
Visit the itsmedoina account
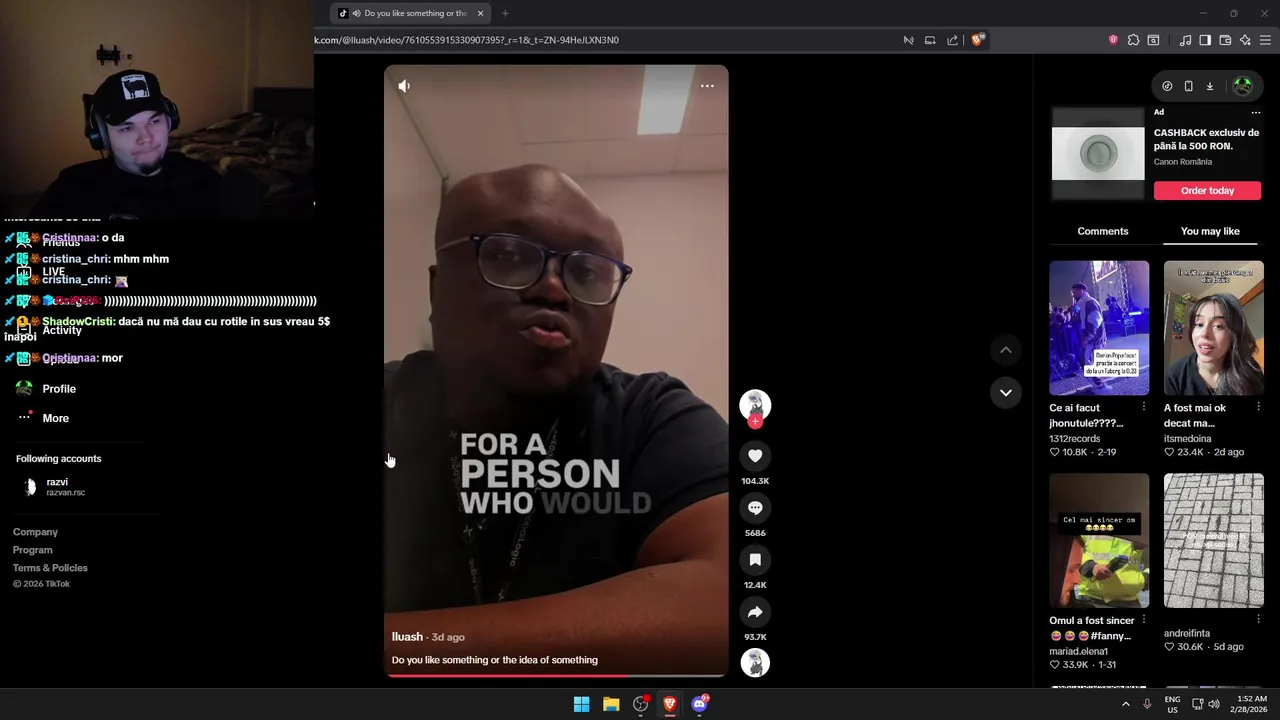[x=1187, y=439]
